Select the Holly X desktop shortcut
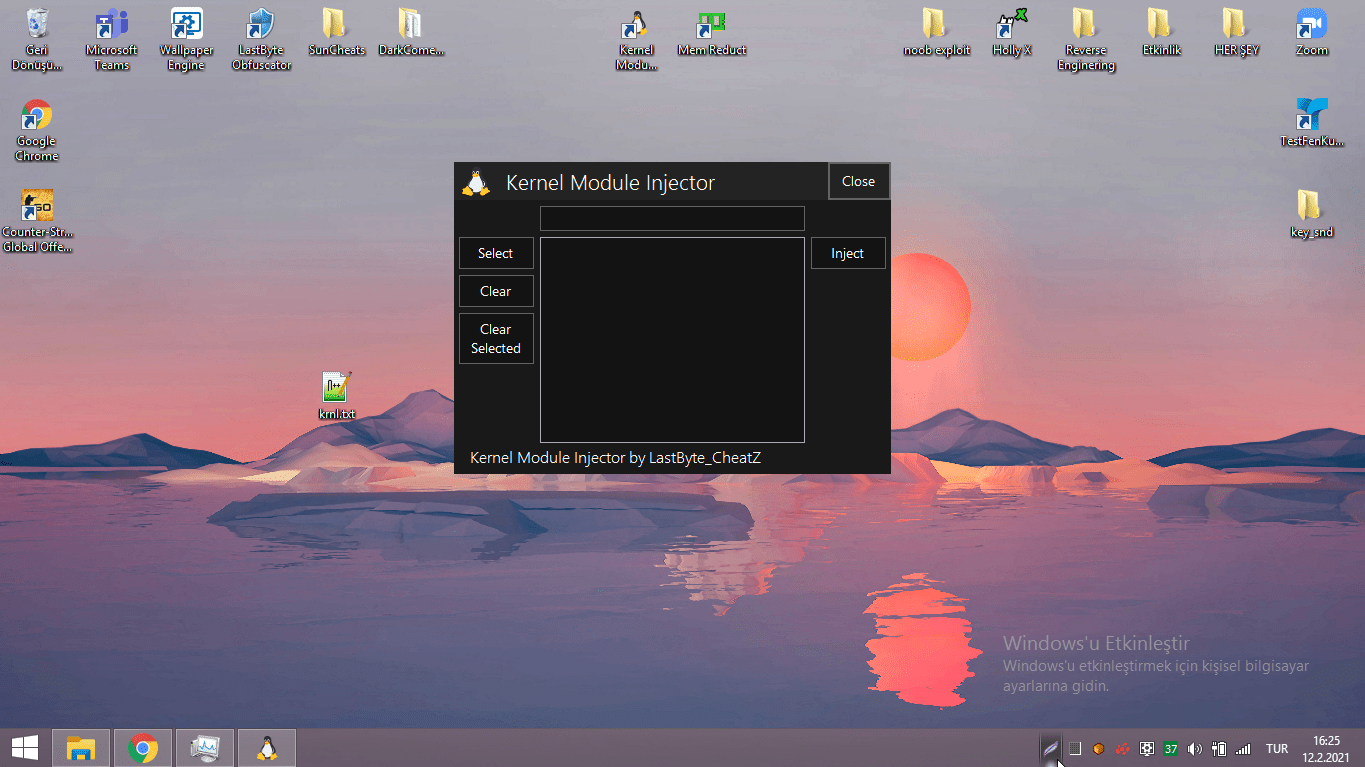This screenshot has width=1365, height=767. pos(1012,32)
